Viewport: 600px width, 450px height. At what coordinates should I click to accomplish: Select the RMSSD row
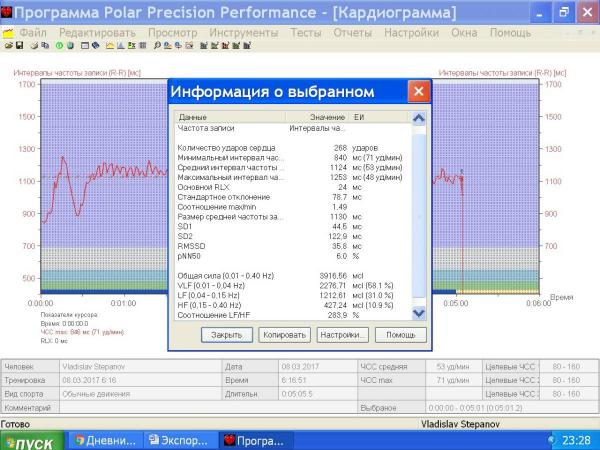pyautogui.click(x=293, y=246)
